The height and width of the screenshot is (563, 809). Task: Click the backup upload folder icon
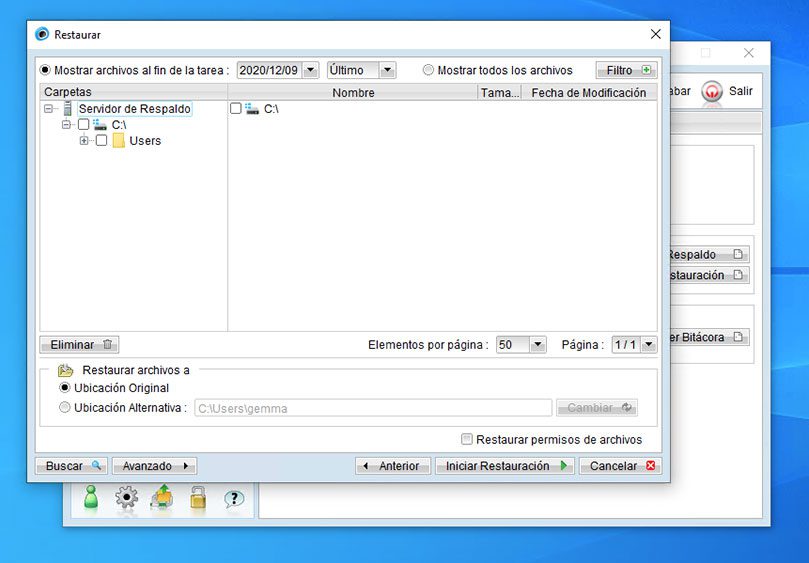point(162,497)
